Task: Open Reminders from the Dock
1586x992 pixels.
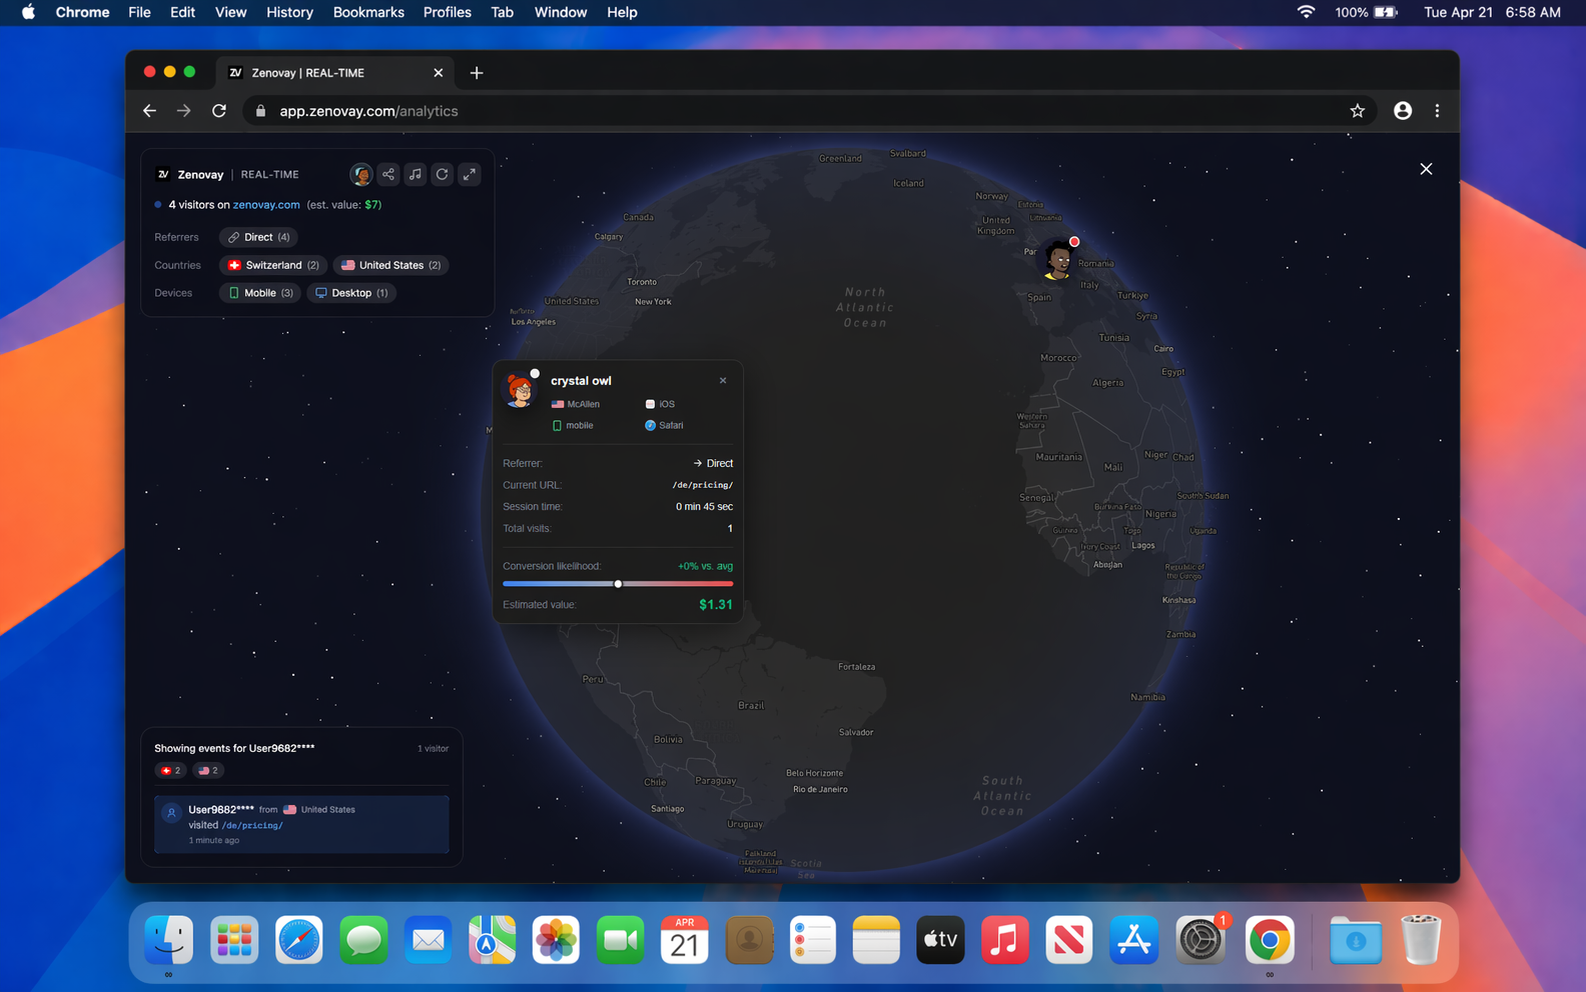Action: pos(813,940)
